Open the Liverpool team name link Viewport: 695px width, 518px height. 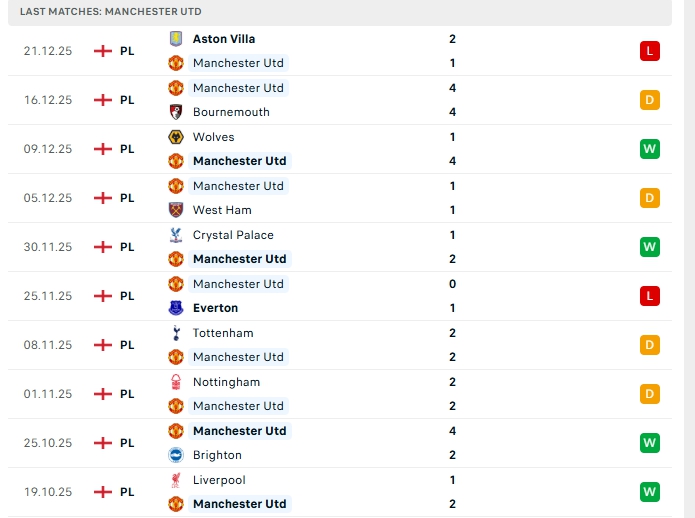(219, 480)
